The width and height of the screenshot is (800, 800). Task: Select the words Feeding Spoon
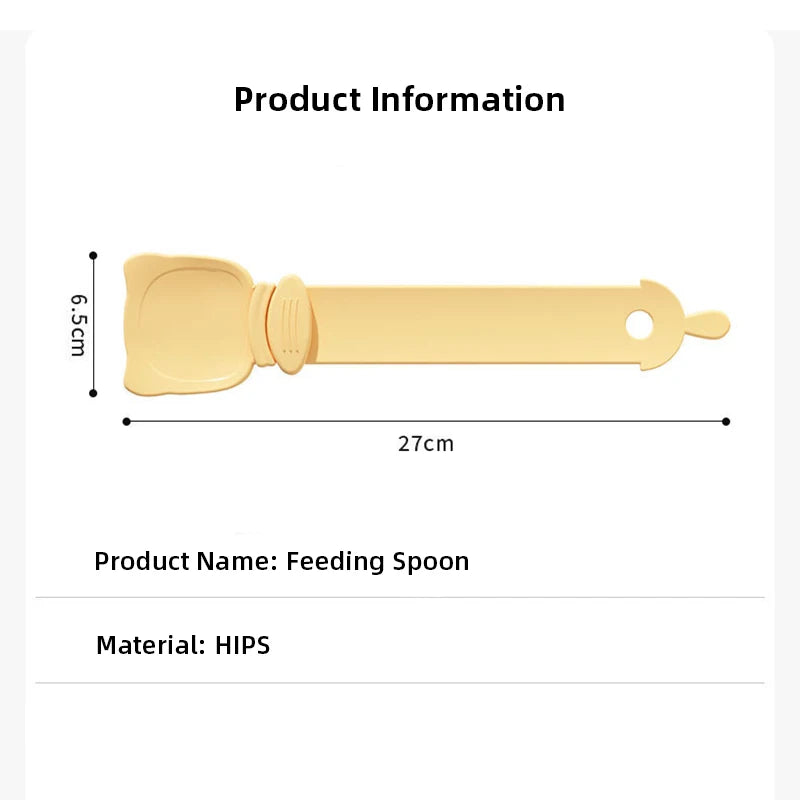378,561
